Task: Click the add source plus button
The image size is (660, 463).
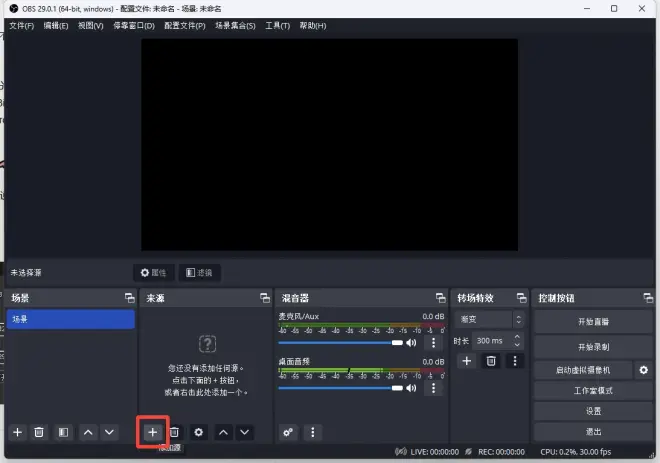Action: 152,432
